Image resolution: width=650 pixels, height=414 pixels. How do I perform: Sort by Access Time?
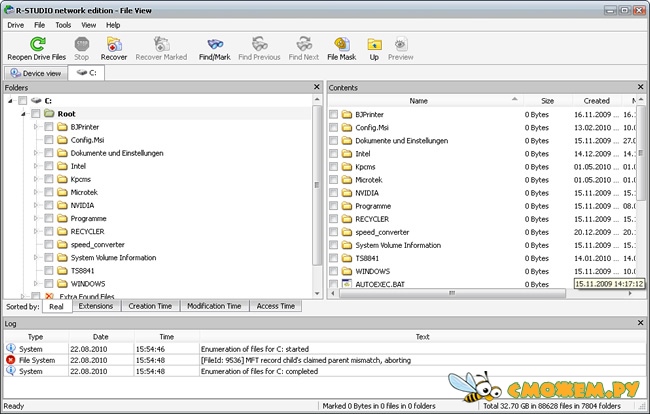[x=276, y=306]
